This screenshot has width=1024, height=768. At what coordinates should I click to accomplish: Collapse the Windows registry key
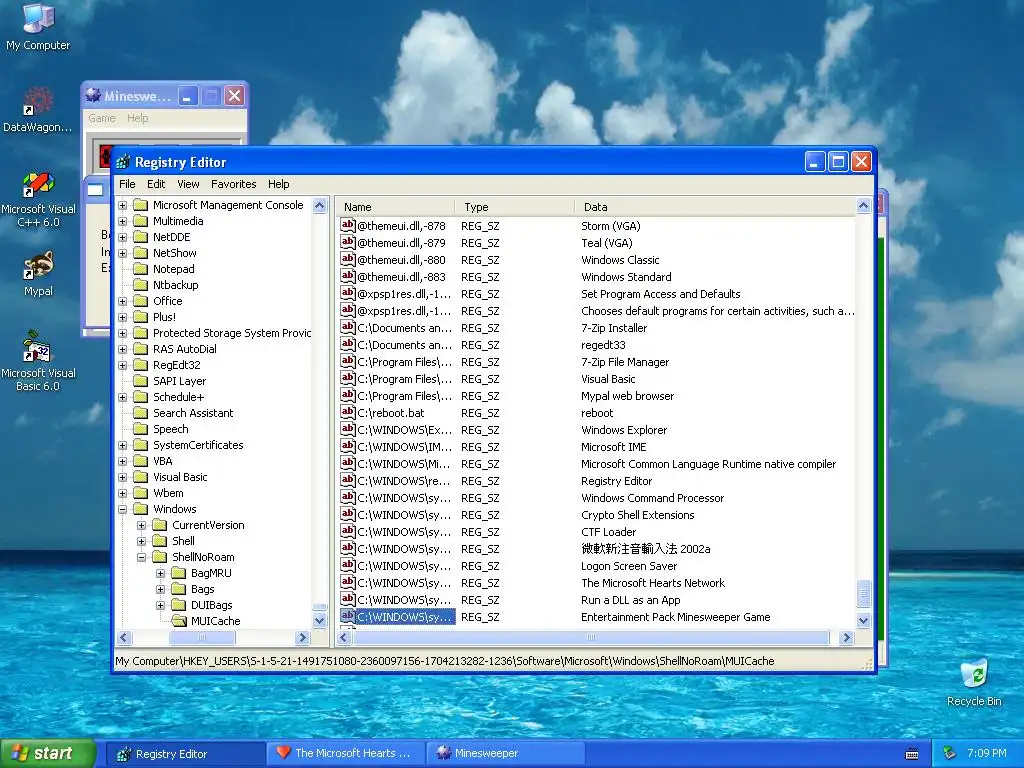point(122,509)
